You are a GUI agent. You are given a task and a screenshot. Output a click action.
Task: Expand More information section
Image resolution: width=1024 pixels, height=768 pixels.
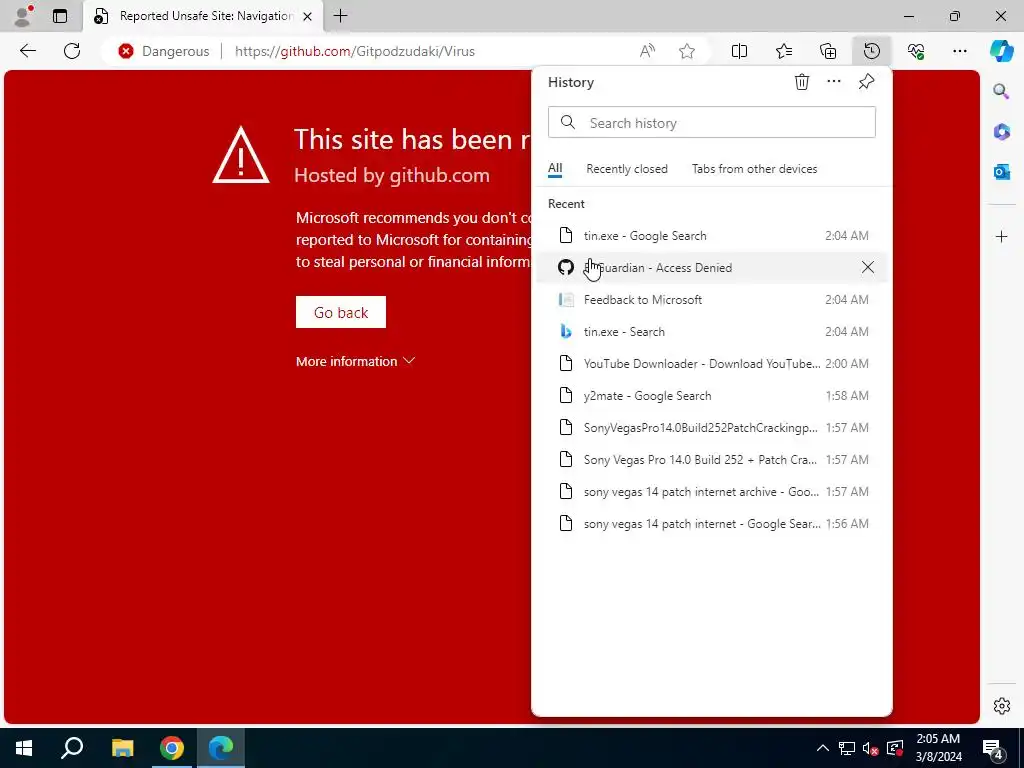[x=355, y=361]
